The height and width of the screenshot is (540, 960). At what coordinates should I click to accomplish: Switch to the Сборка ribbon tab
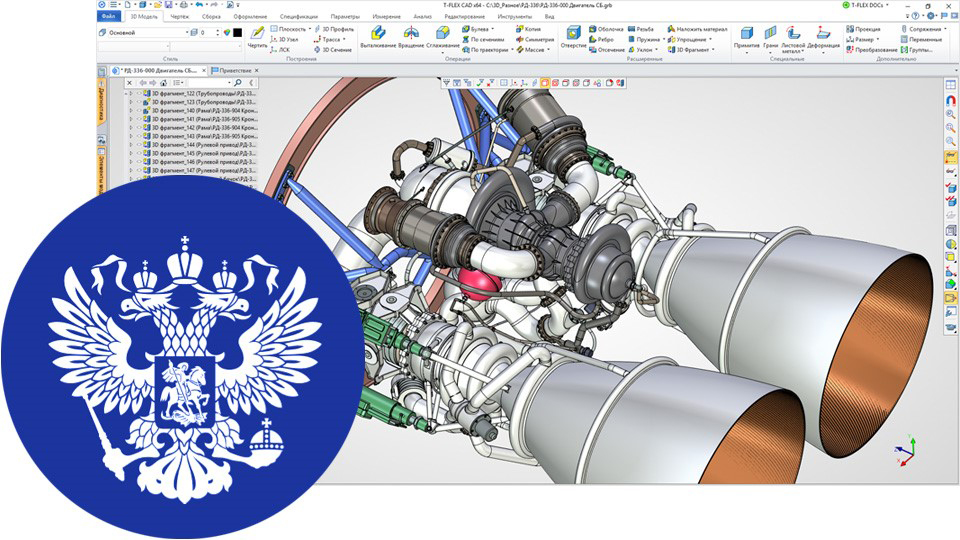[x=211, y=17]
